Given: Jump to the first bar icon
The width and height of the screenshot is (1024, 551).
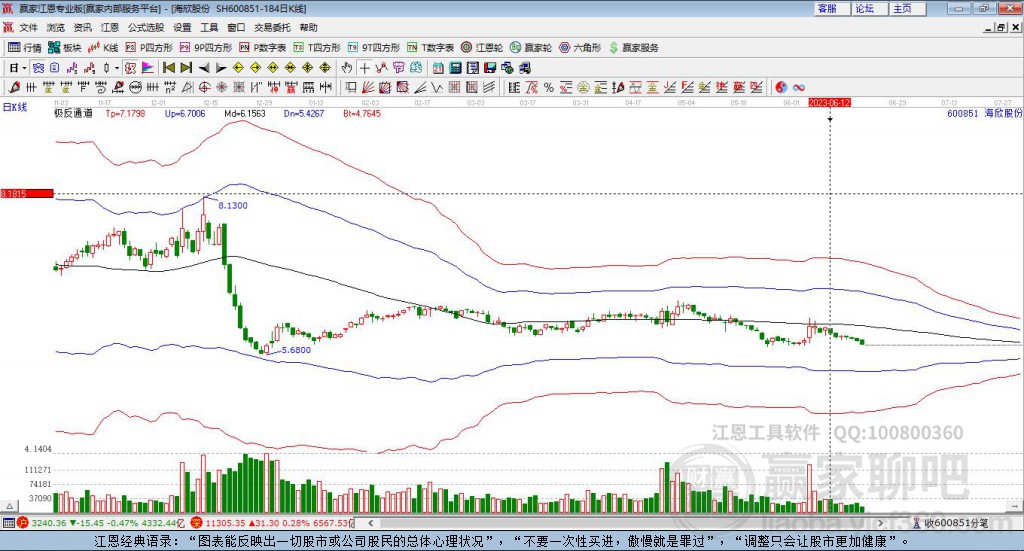Looking at the screenshot, I should pos(168,68).
